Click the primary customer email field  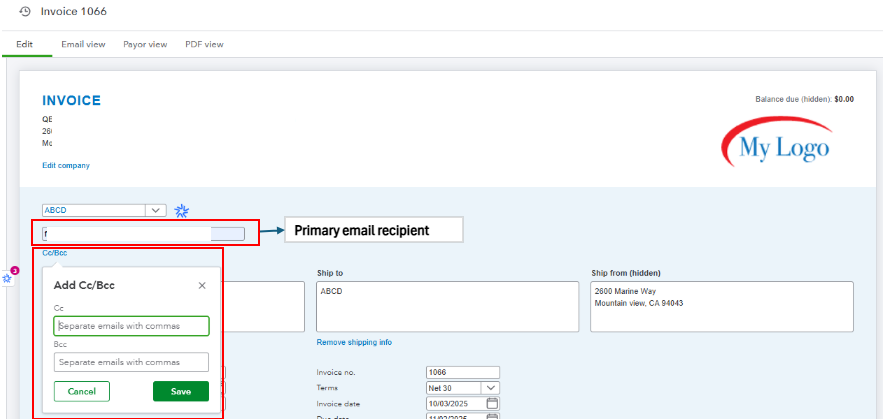coord(143,233)
